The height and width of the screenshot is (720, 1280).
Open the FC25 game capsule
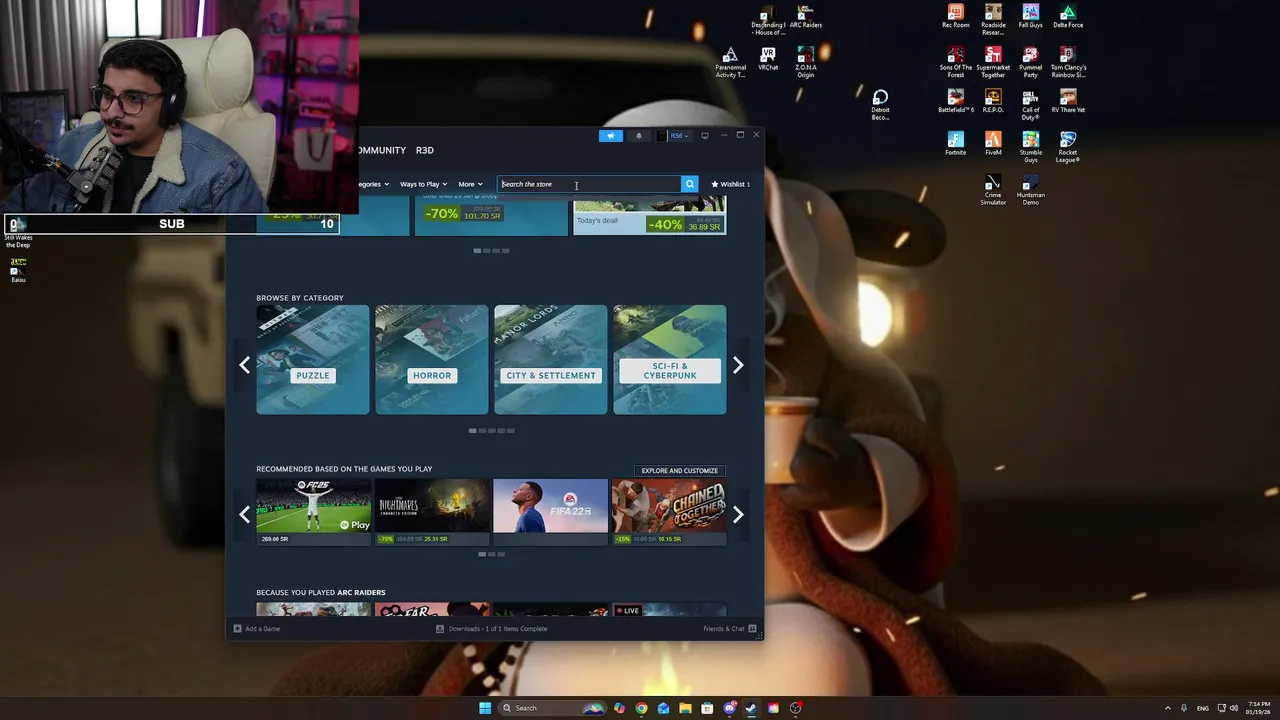pyautogui.click(x=313, y=512)
